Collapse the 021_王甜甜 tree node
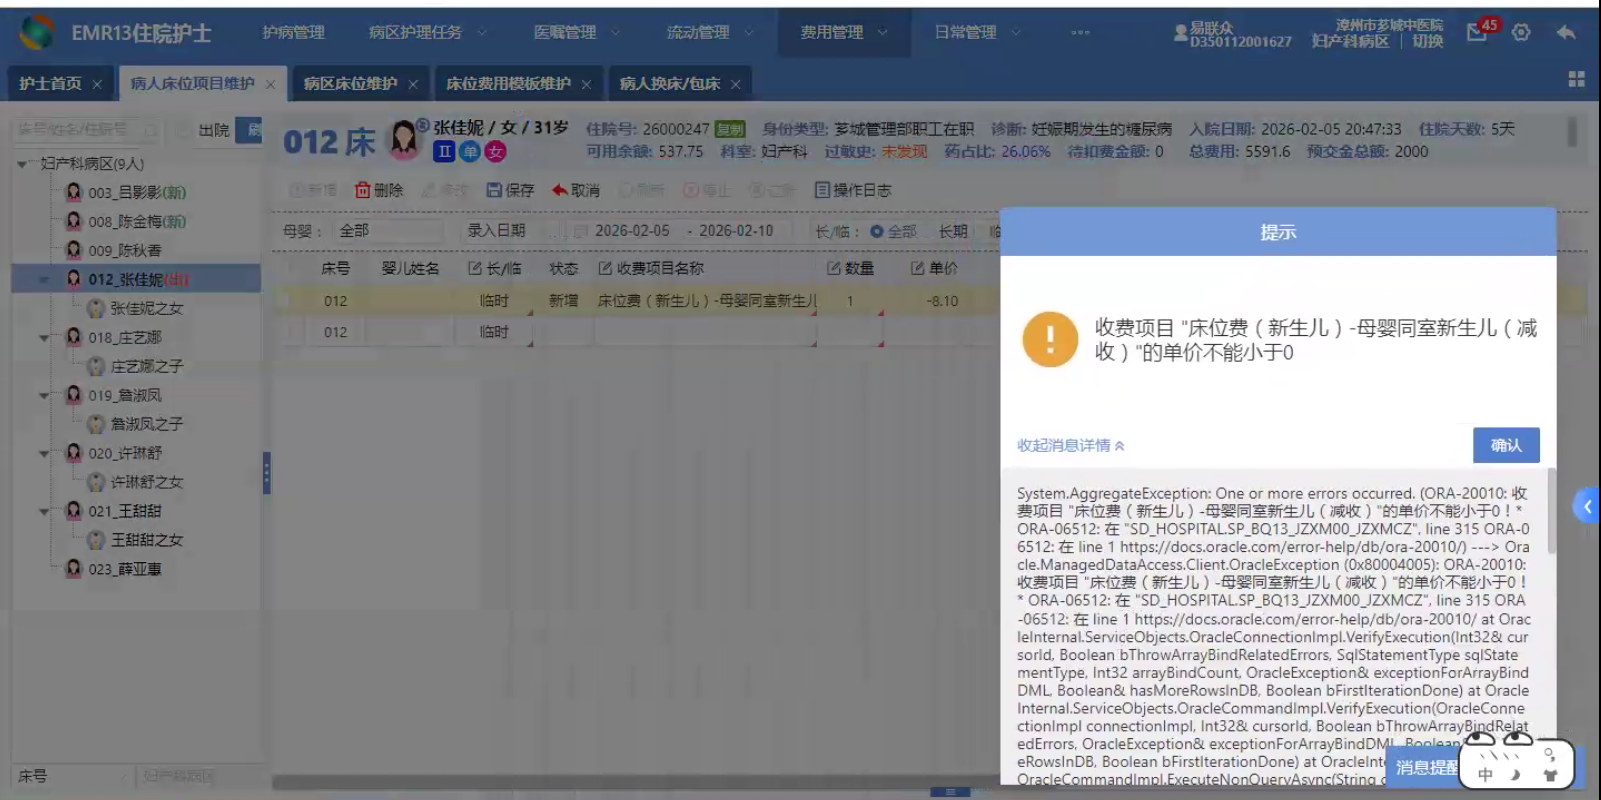This screenshot has height=800, width=1601. click(44, 511)
